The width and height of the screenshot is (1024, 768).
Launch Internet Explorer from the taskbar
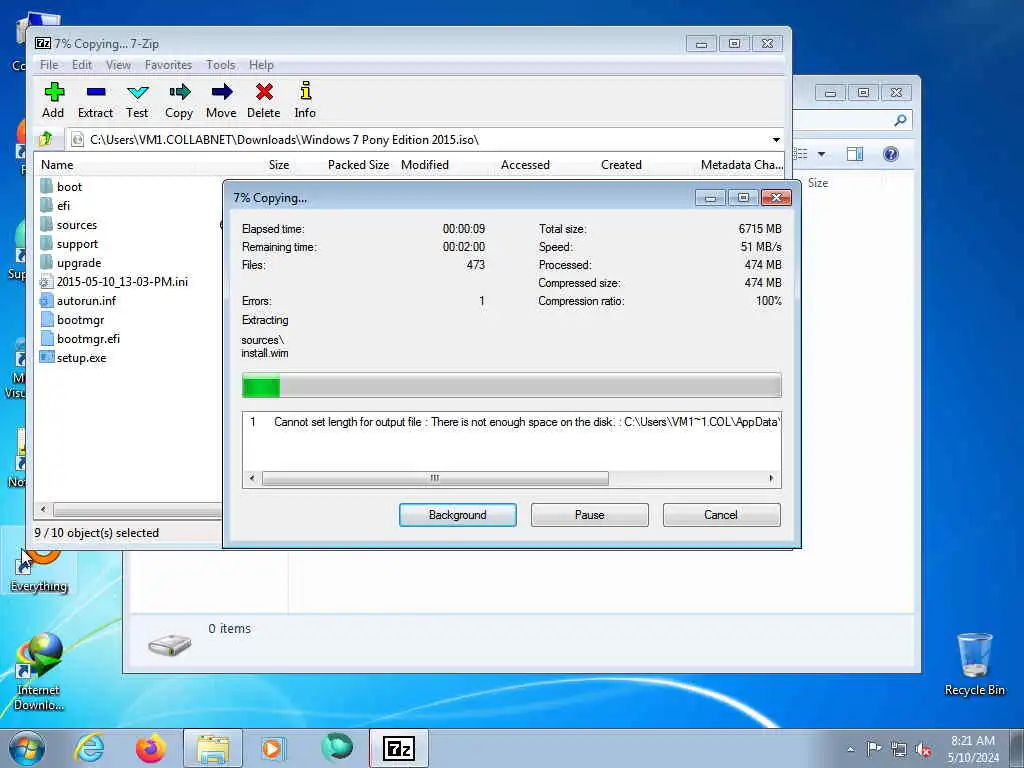(89, 748)
